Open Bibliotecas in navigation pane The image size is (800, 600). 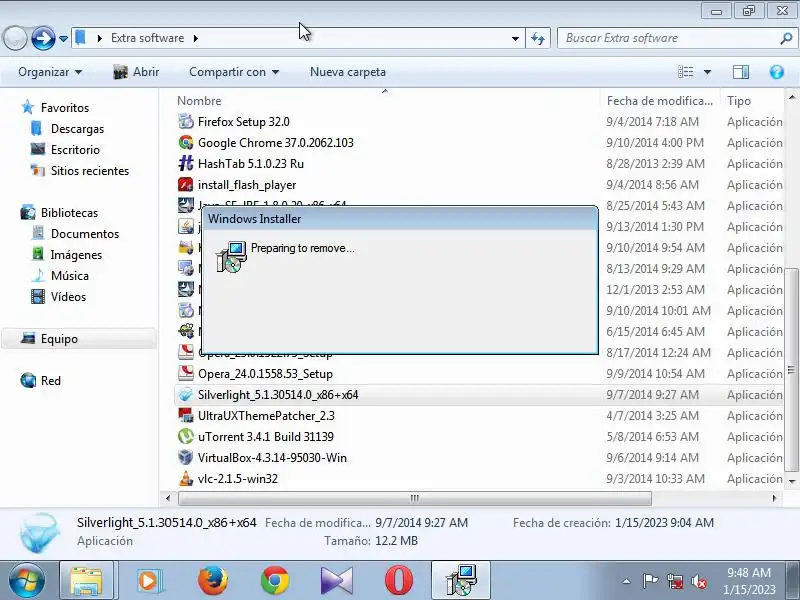point(69,212)
